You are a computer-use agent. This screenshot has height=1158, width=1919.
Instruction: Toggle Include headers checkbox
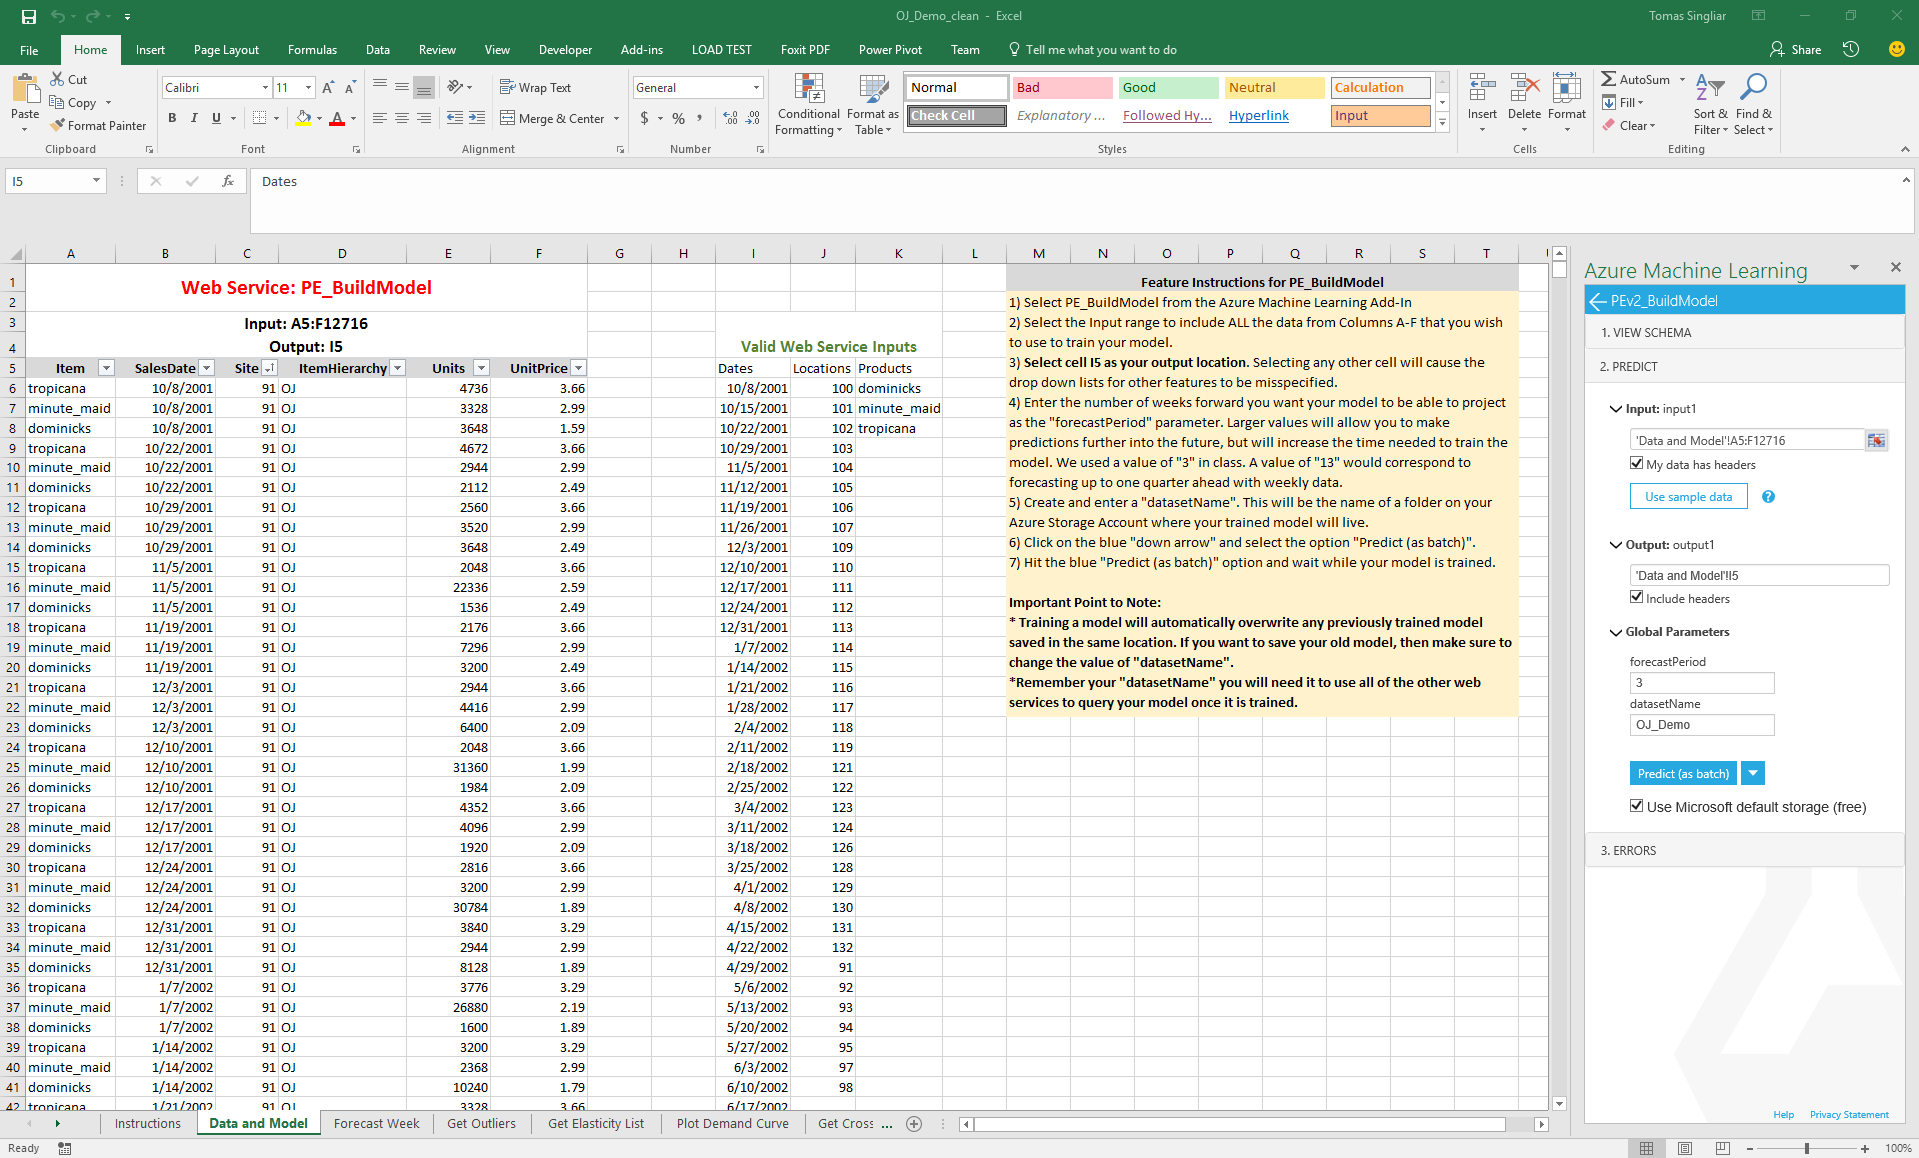[x=1636, y=598]
